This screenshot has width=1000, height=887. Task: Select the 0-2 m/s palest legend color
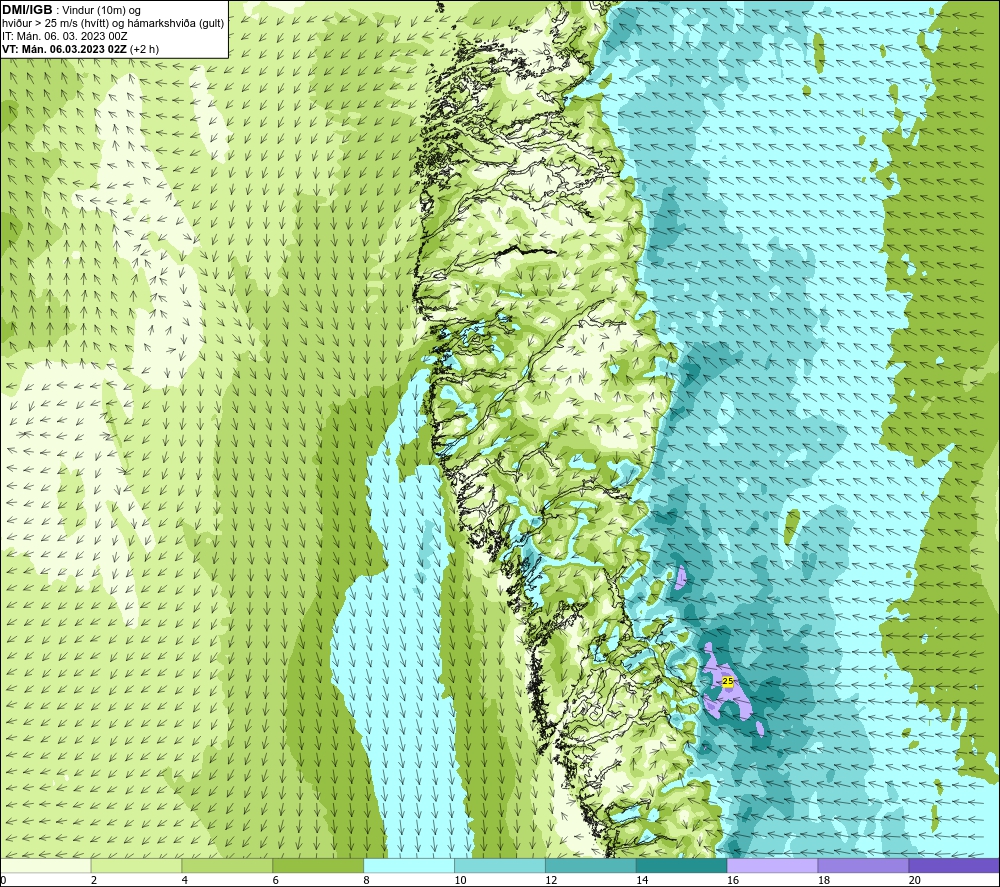46,865
